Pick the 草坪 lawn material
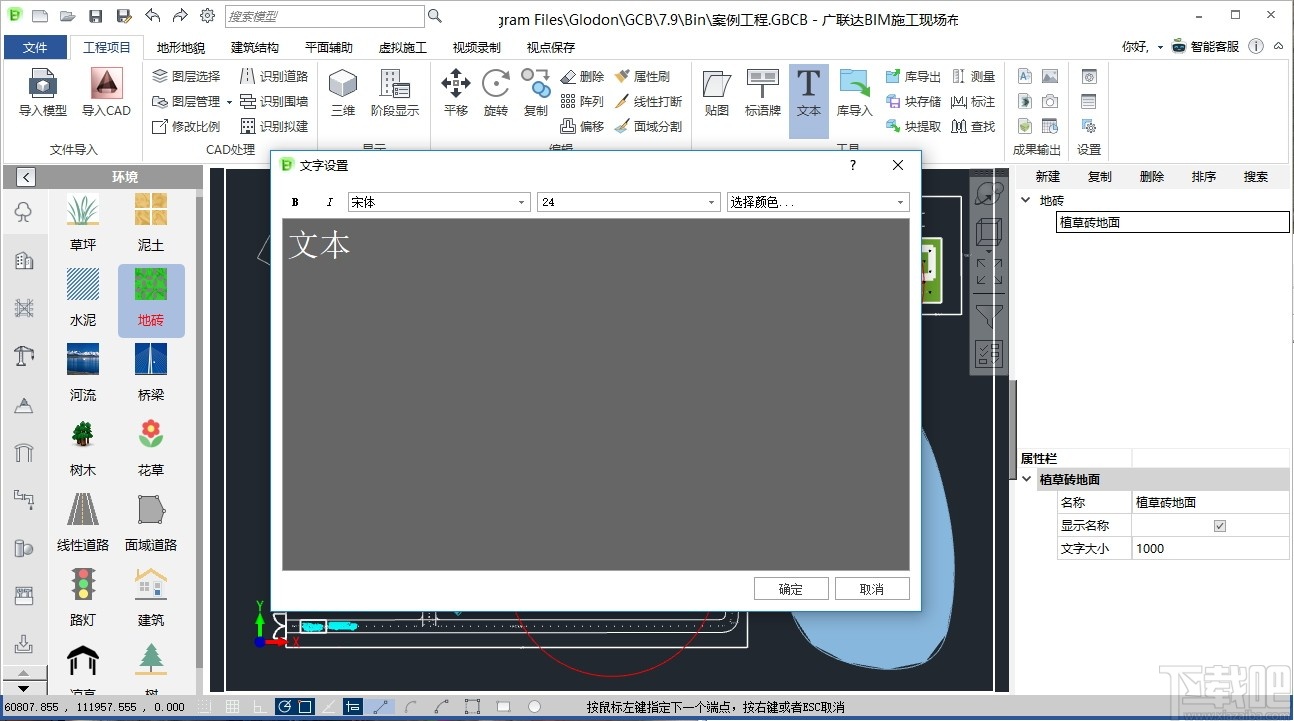 pos(83,222)
